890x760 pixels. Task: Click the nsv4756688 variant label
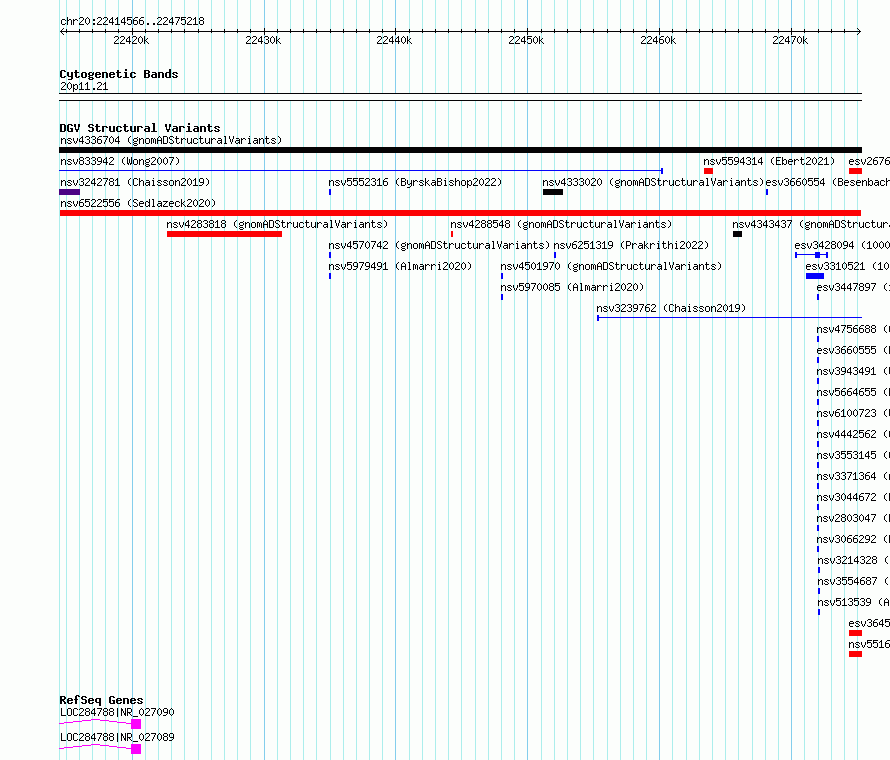coord(853,329)
